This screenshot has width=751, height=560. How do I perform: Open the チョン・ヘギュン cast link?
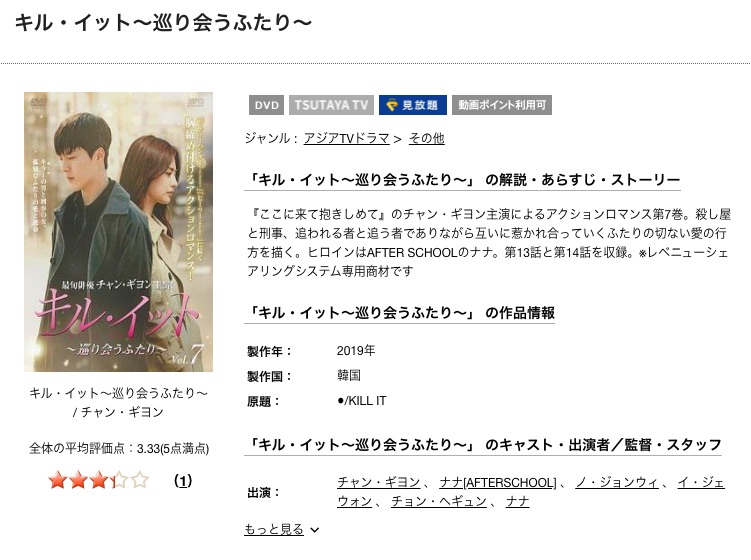439,502
